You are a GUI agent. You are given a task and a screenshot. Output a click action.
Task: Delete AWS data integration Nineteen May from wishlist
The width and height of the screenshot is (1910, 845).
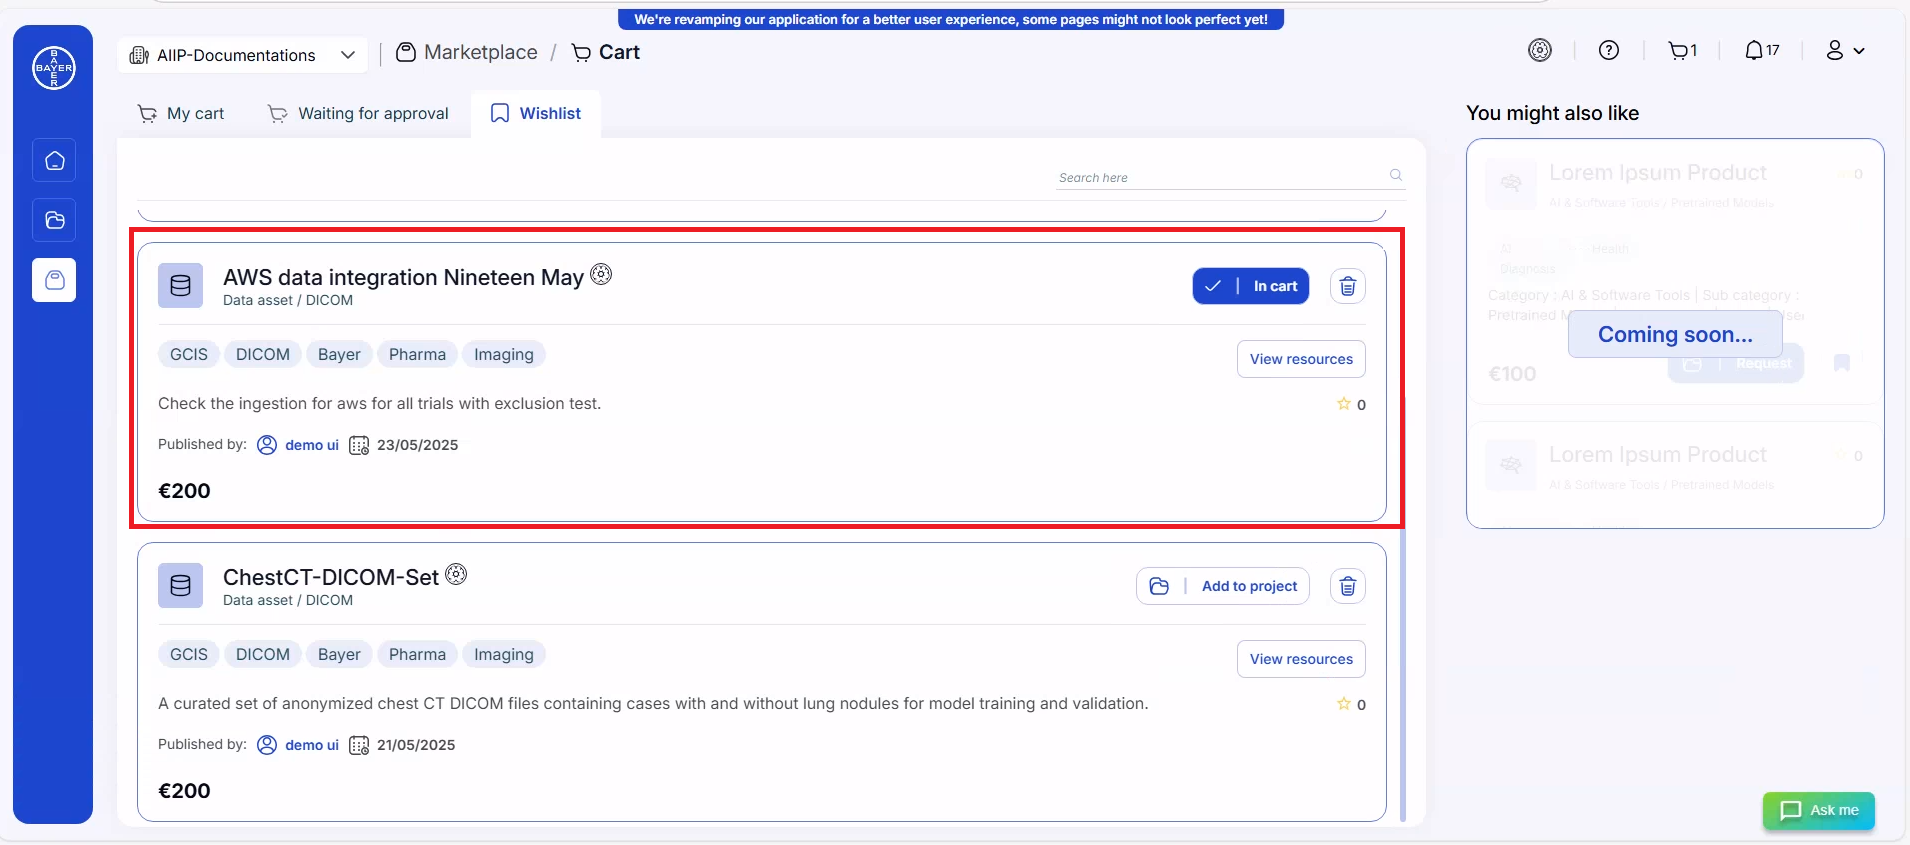(1348, 286)
